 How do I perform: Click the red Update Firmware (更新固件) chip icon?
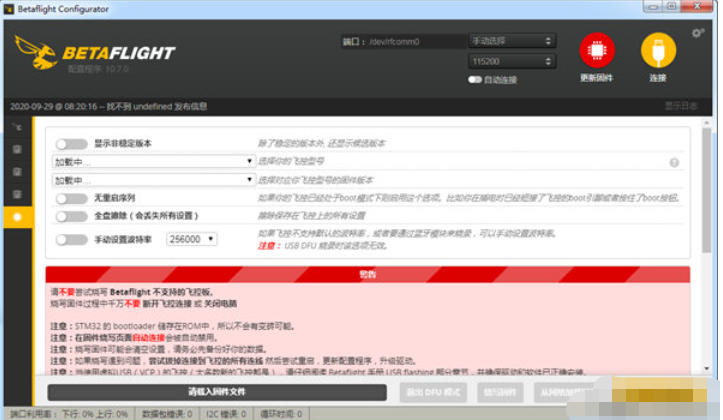point(597,50)
